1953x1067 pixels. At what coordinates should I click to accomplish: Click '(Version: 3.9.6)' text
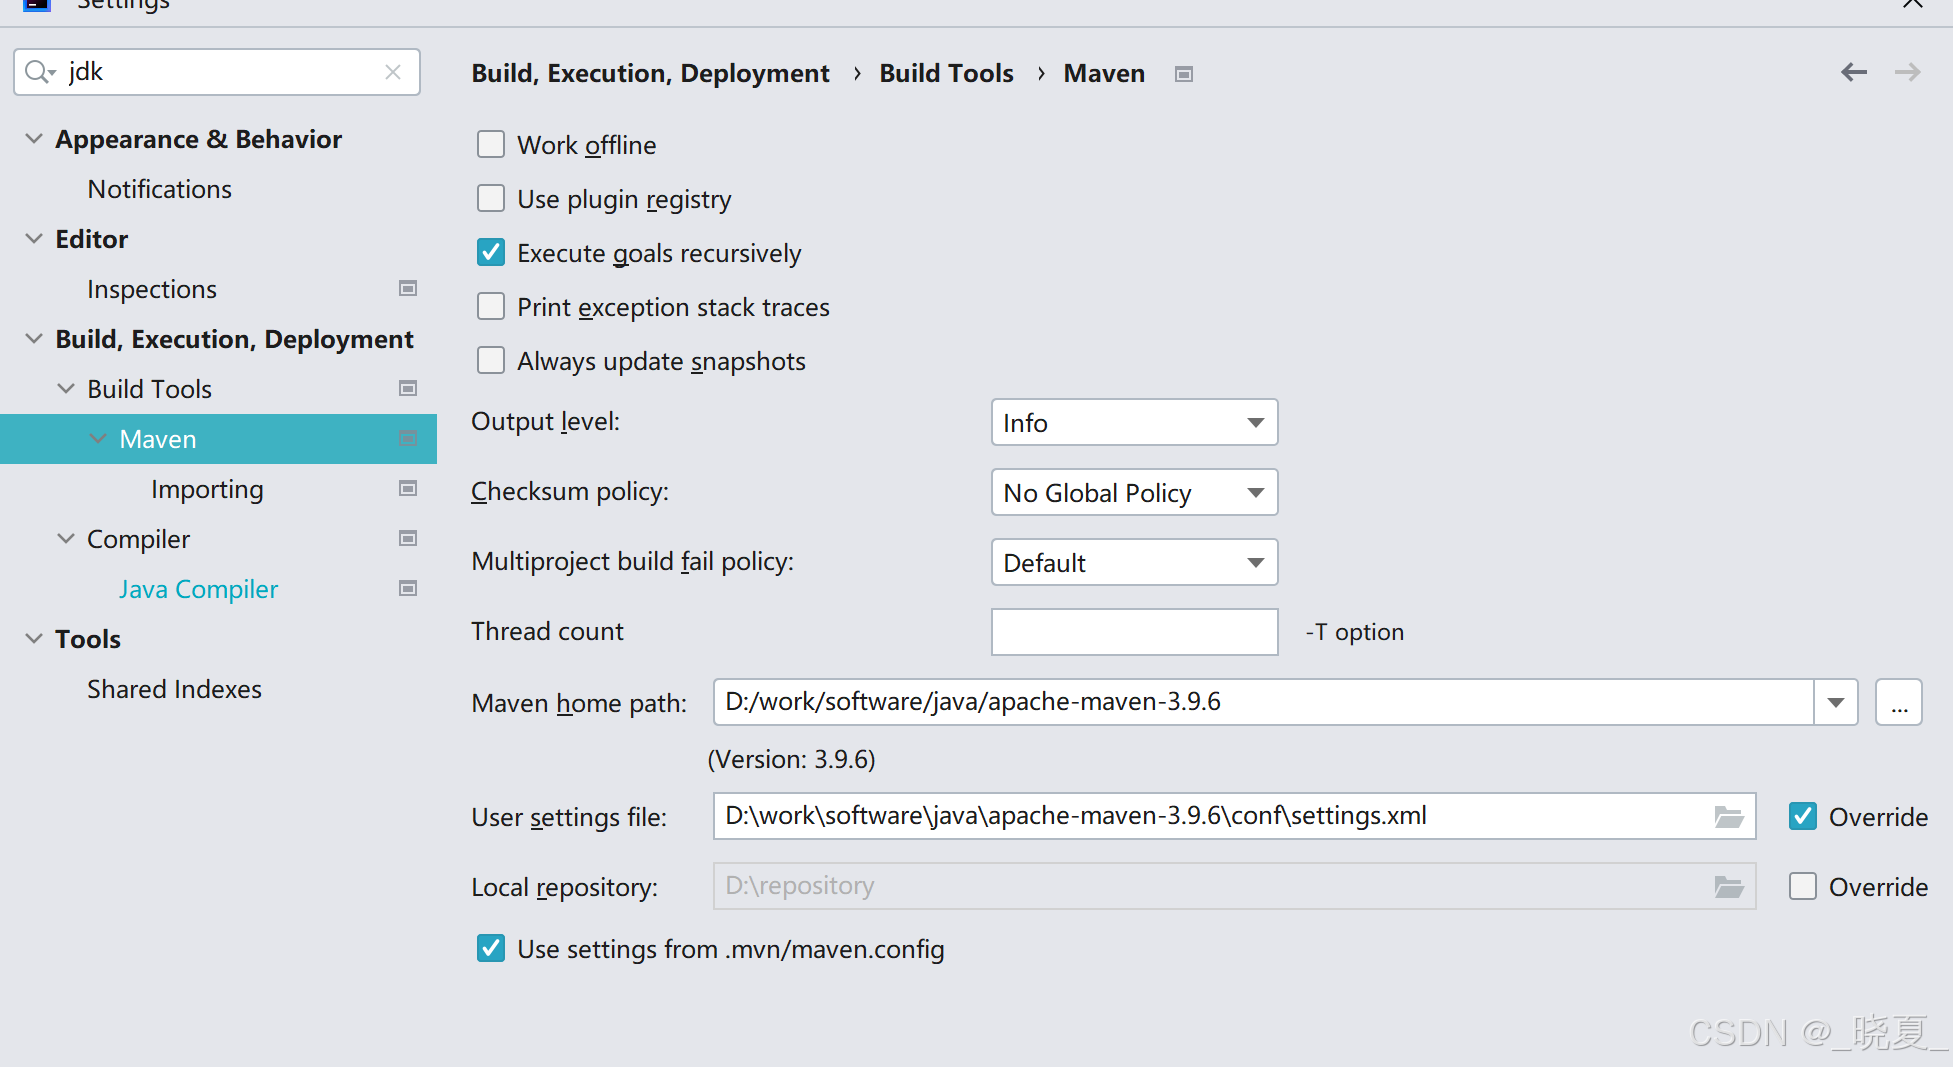[791, 759]
